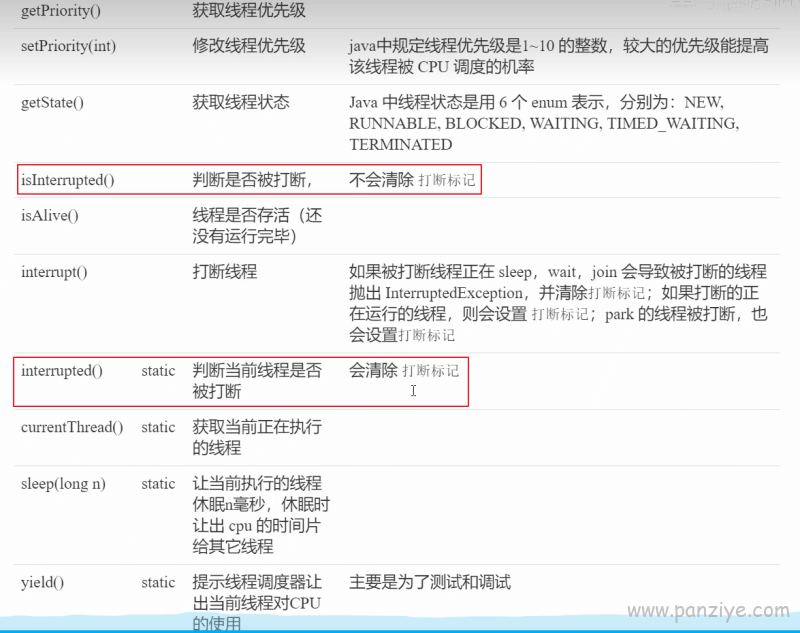
Task: Click the yield() method cell
Action: 42,583
